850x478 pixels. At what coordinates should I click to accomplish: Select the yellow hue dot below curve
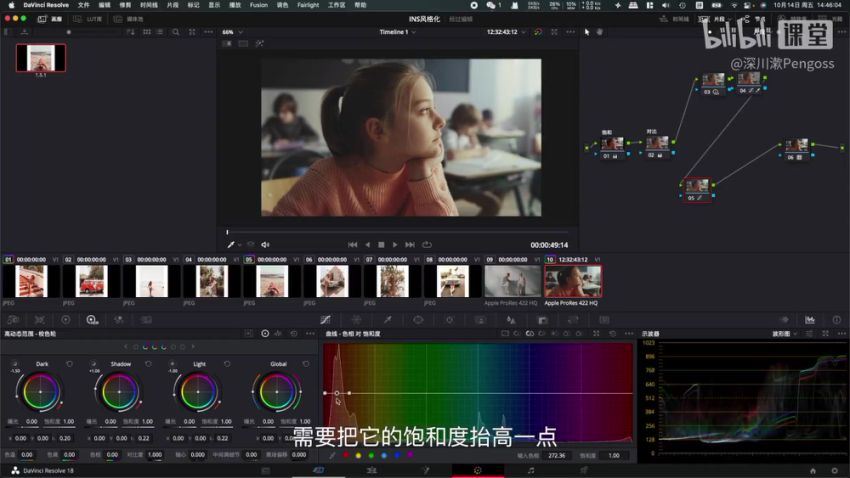pos(358,455)
